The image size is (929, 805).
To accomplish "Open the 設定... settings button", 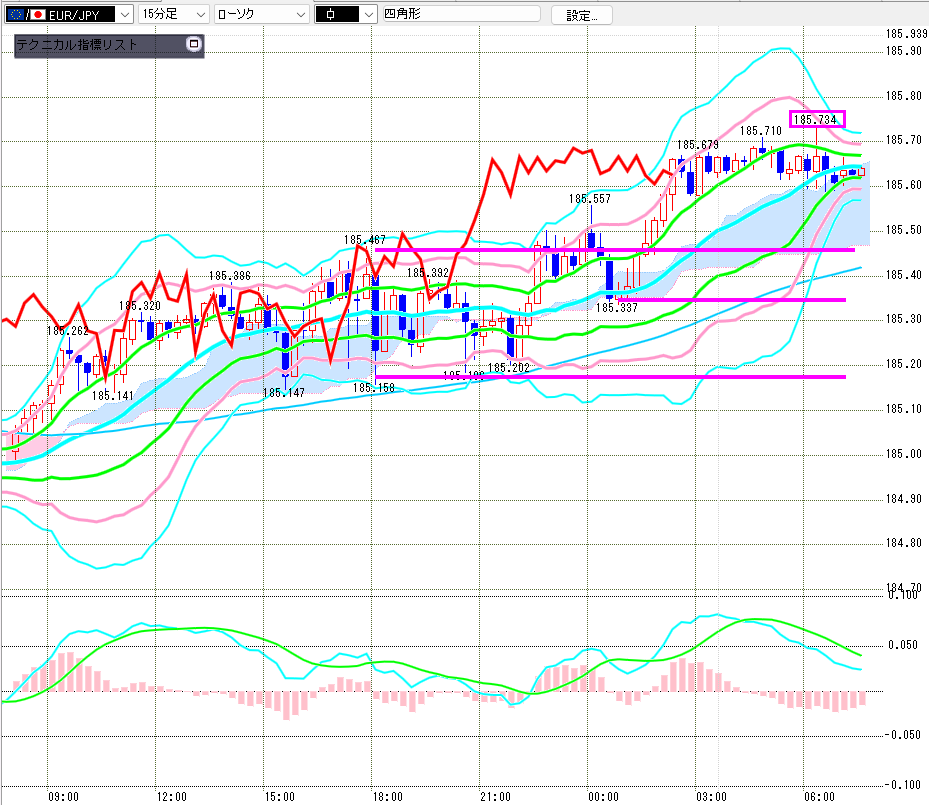I will point(581,15).
